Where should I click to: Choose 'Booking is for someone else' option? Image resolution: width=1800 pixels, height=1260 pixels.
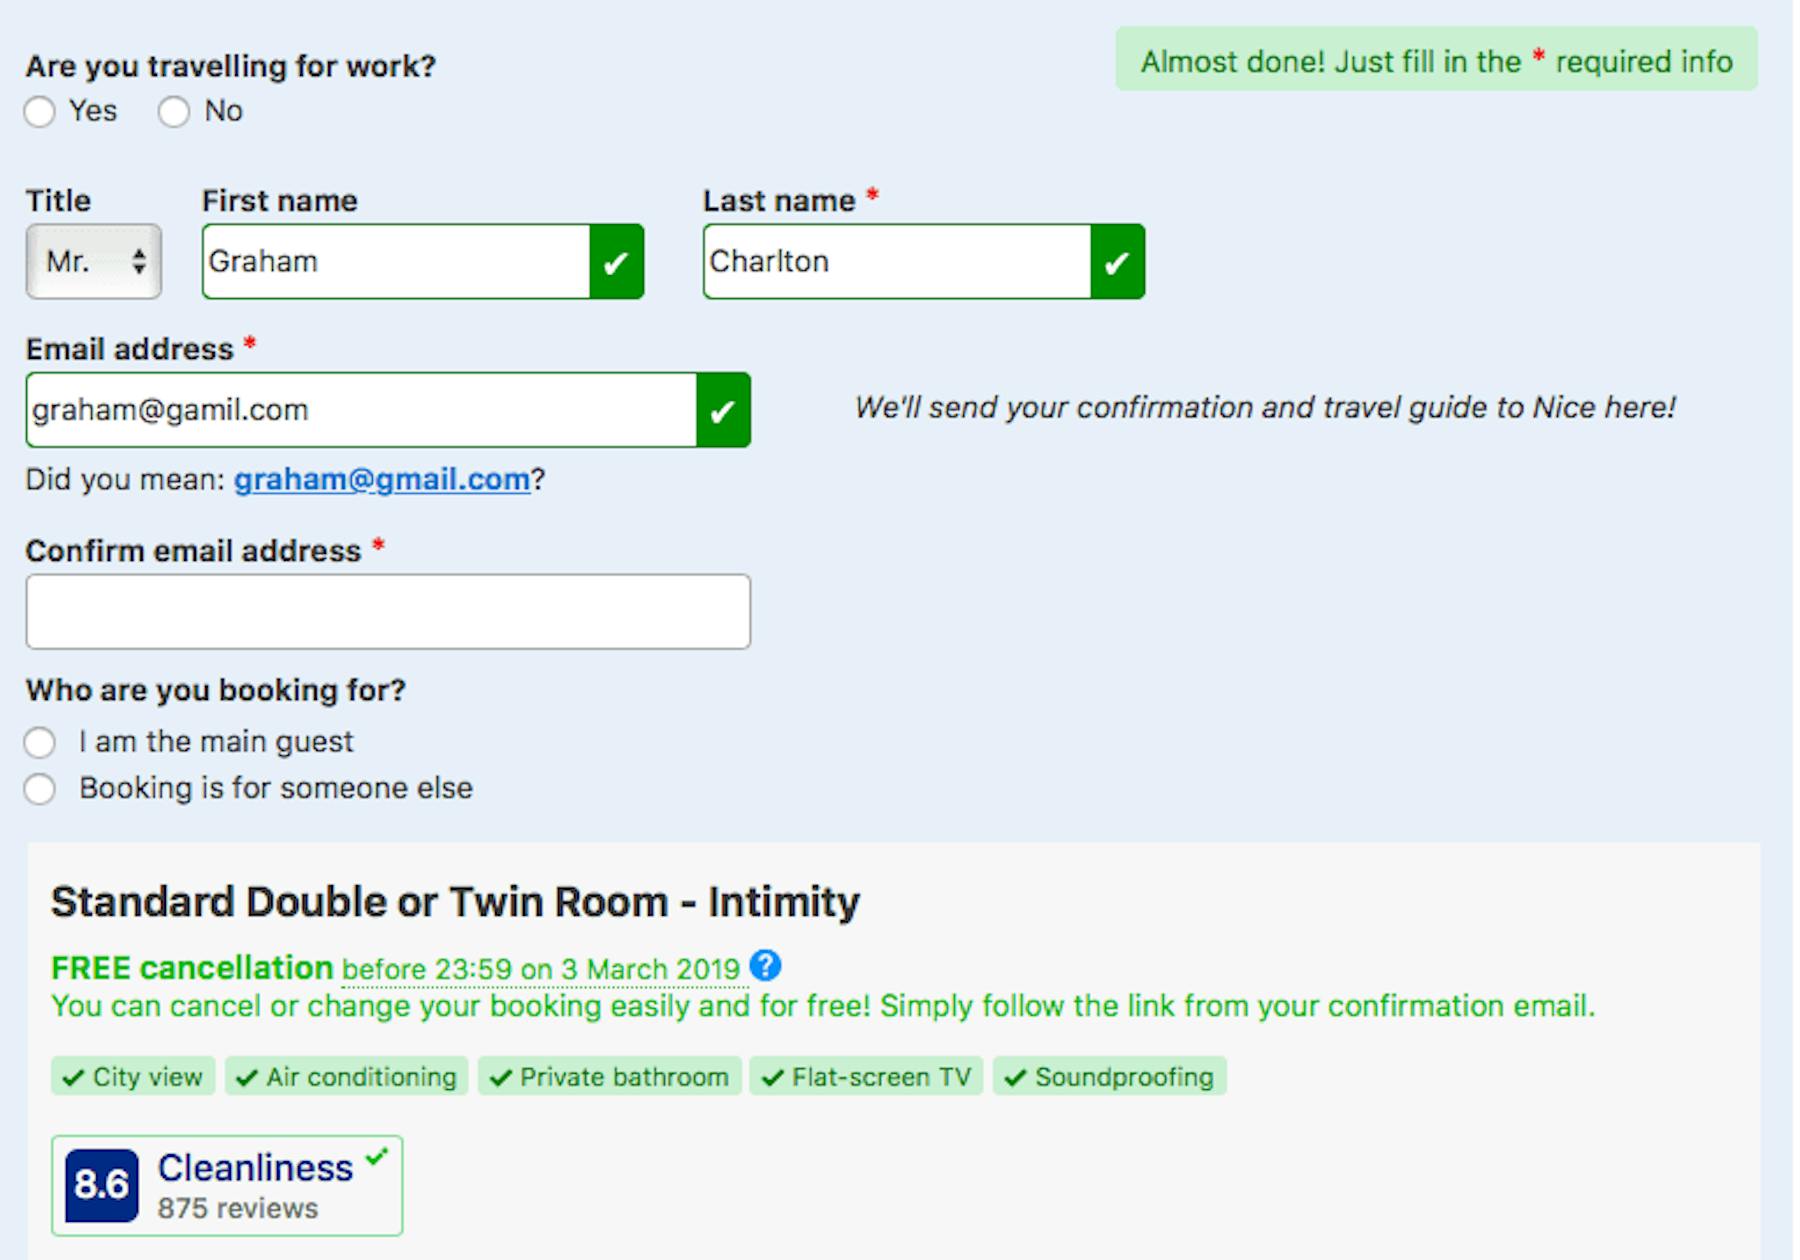click(x=40, y=789)
